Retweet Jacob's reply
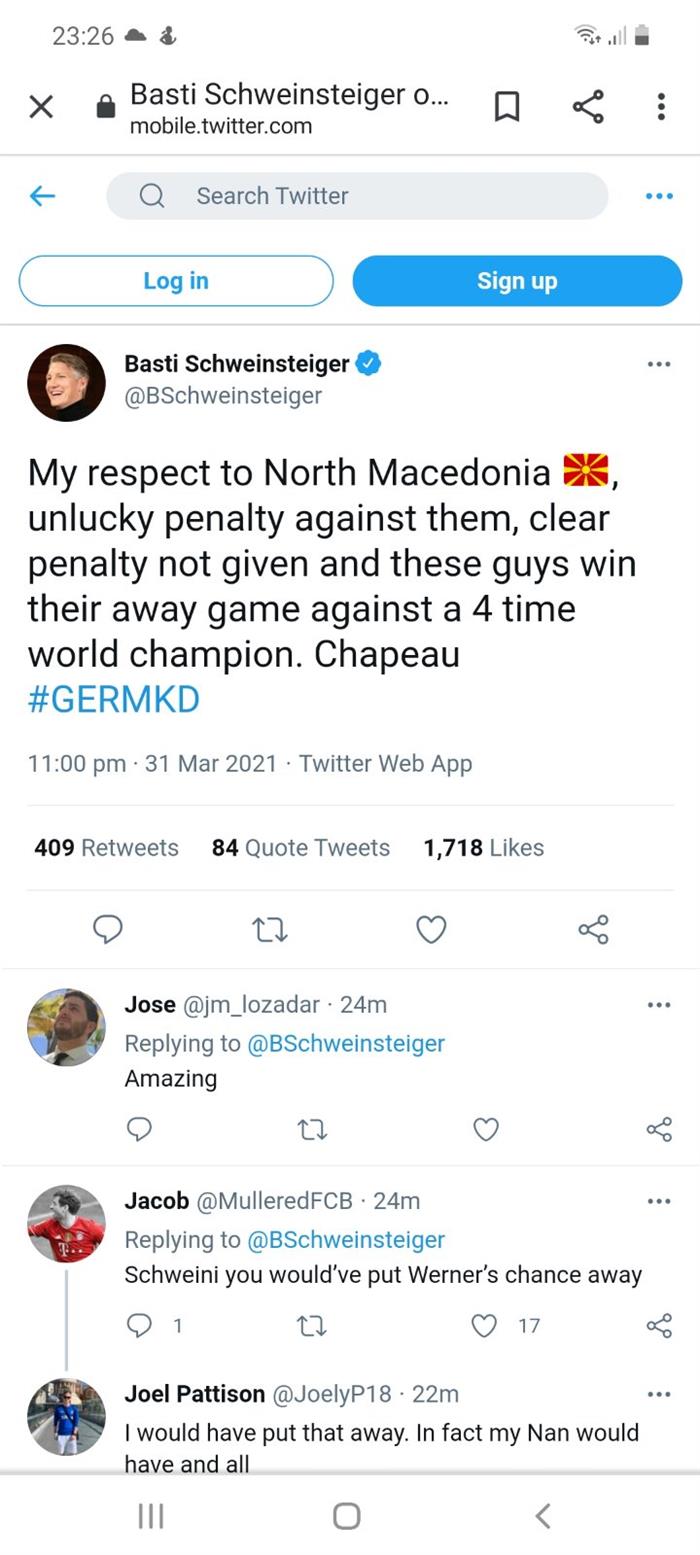This screenshot has width=700, height=1555. tap(312, 1326)
